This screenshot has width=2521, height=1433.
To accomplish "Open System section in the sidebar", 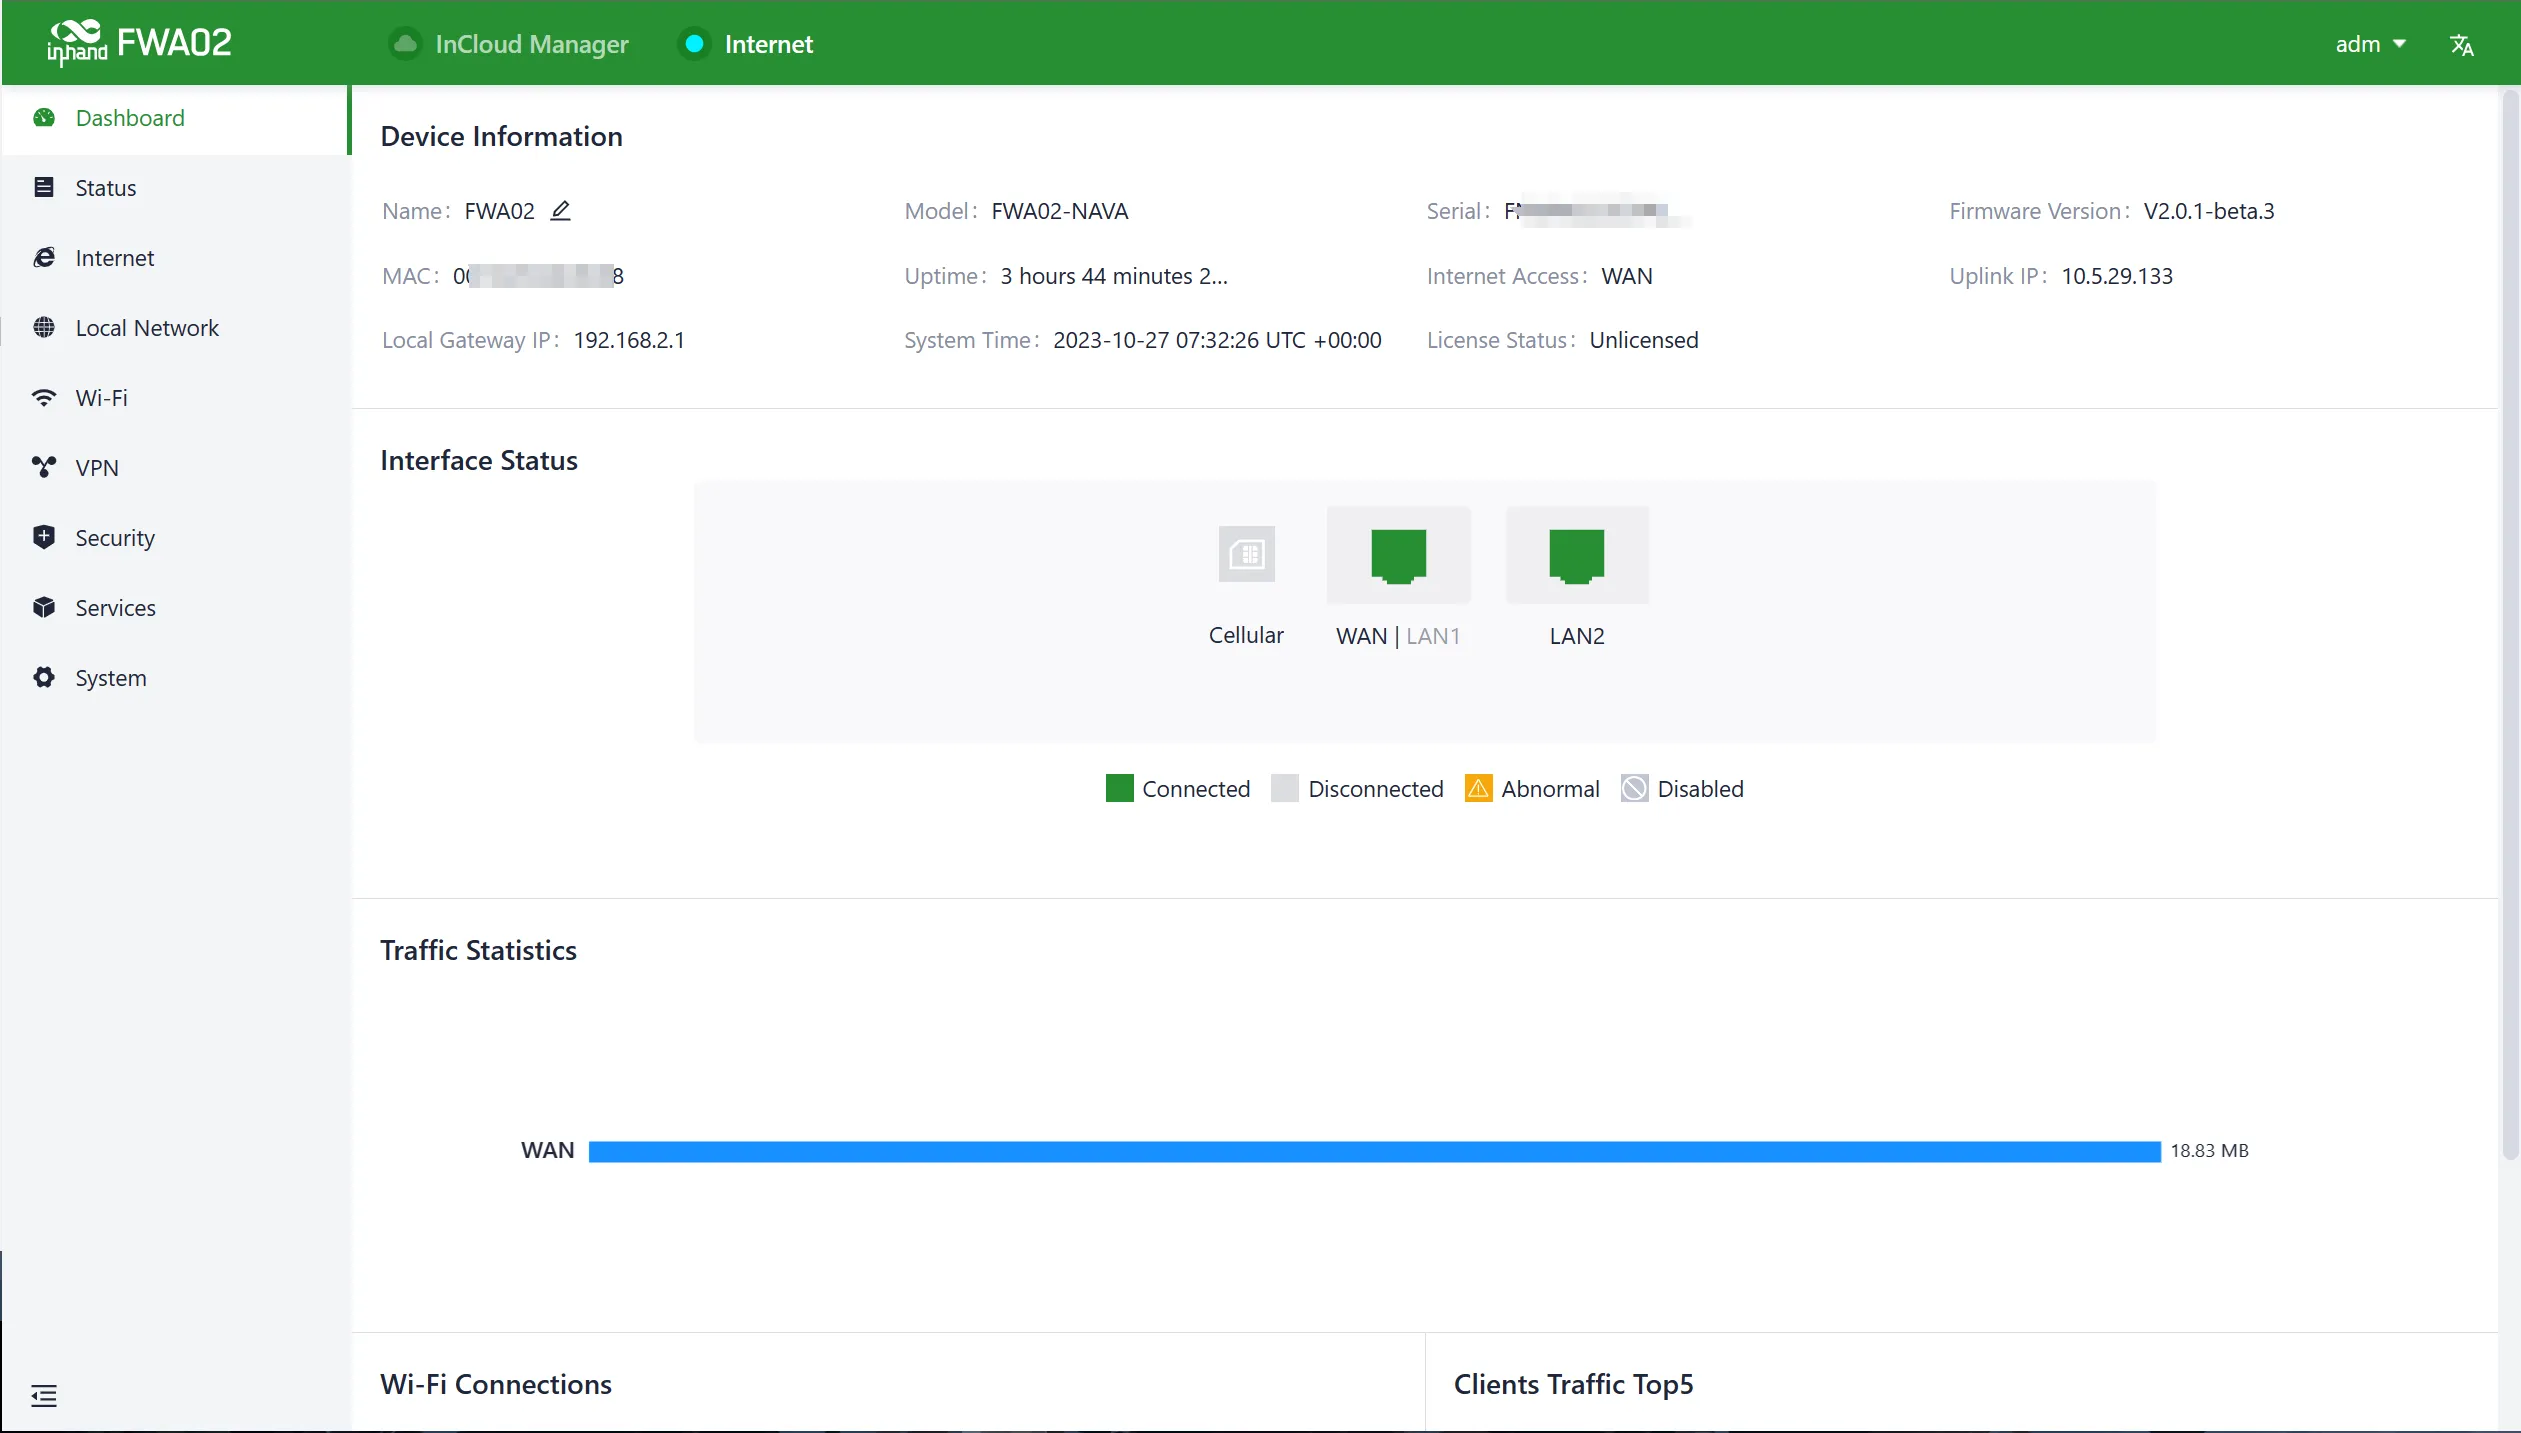I will [x=175, y=678].
